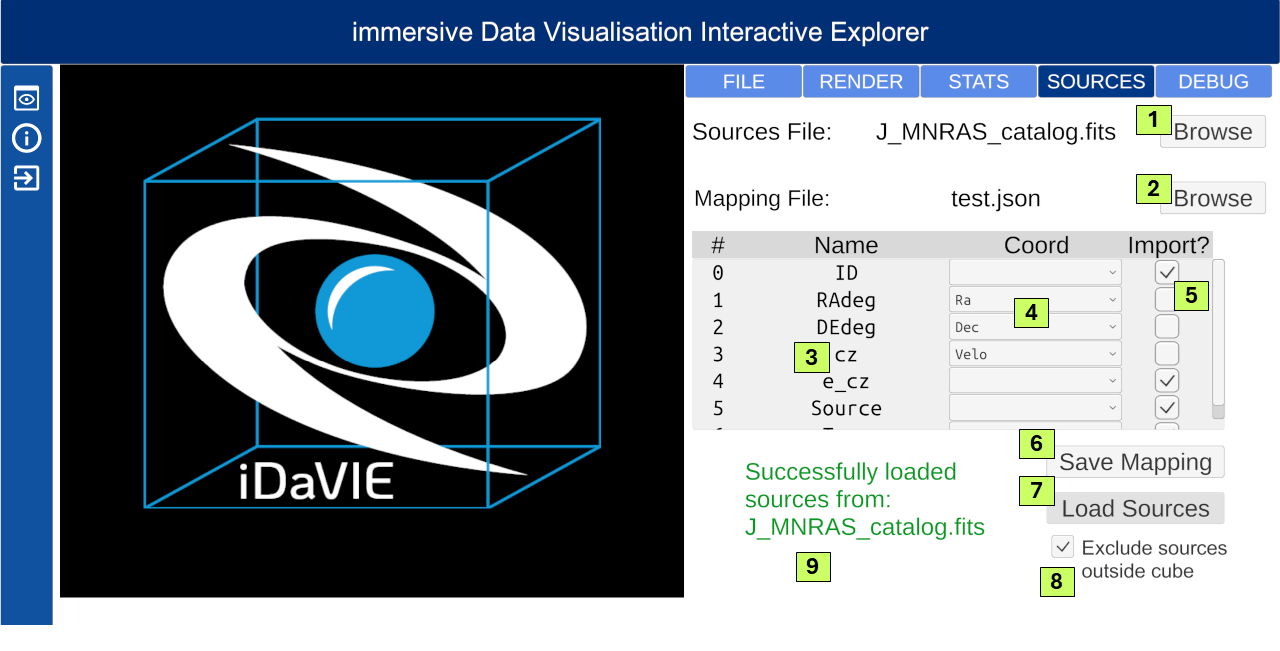1280x651 pixels.
Task: Click the e_cz column name
Action: [x=846, y=381]
